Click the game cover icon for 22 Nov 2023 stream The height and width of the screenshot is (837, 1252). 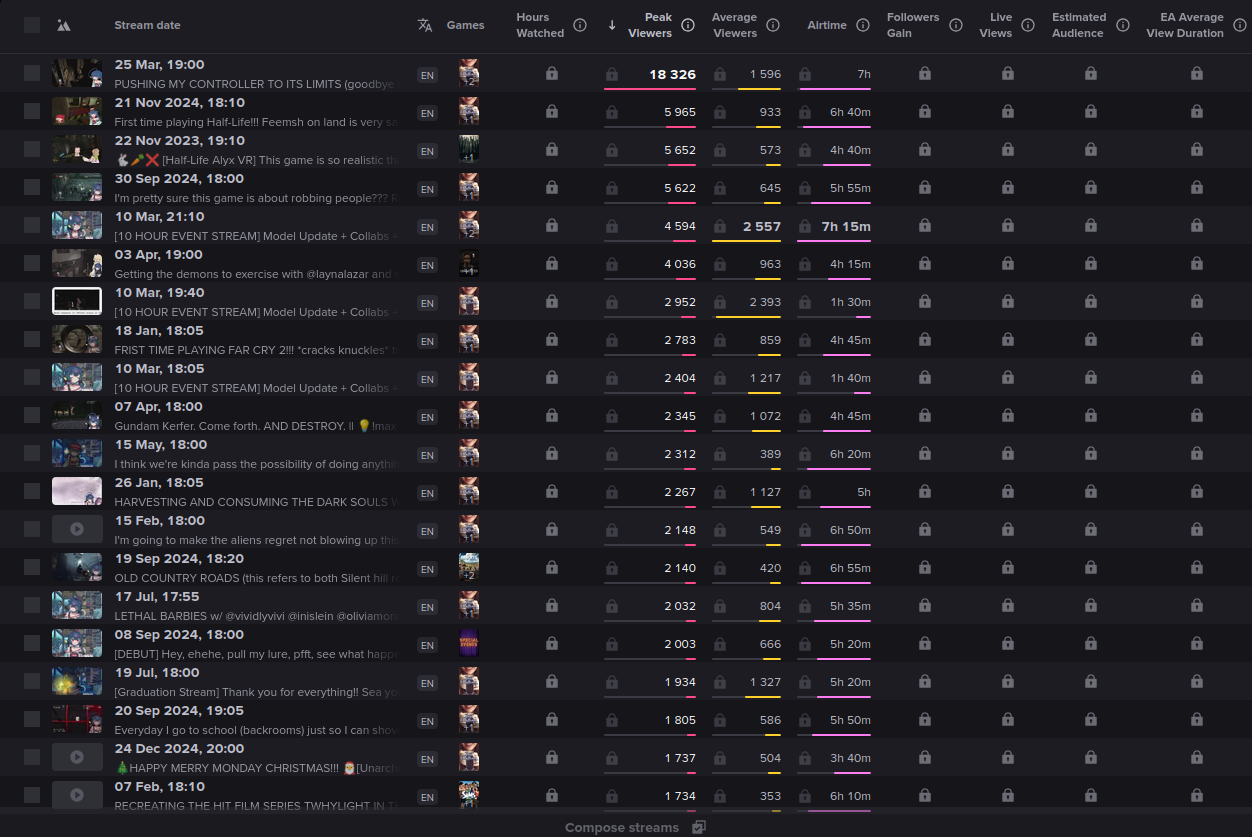pyautogui.click(x=469, y=149)
